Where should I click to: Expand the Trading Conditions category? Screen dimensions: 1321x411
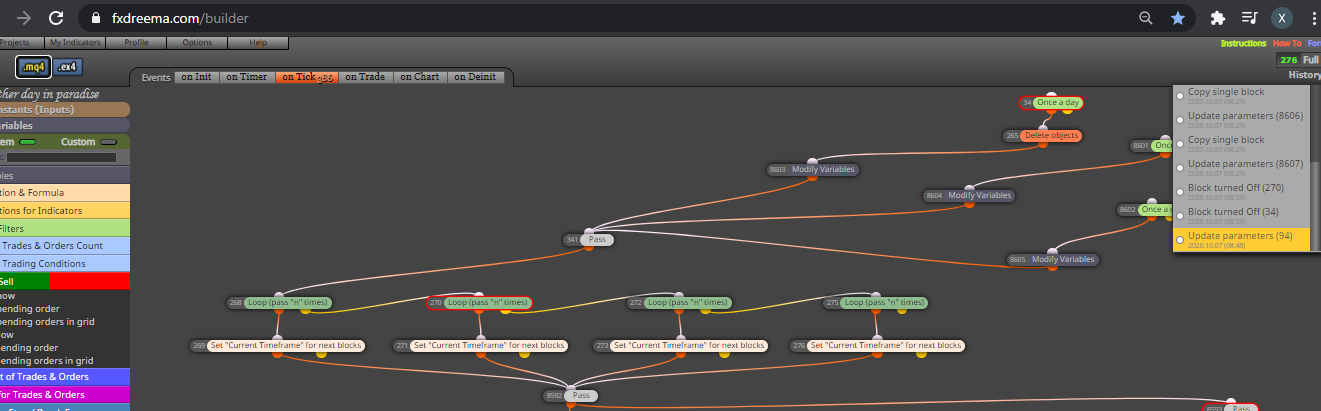point(65,263)
